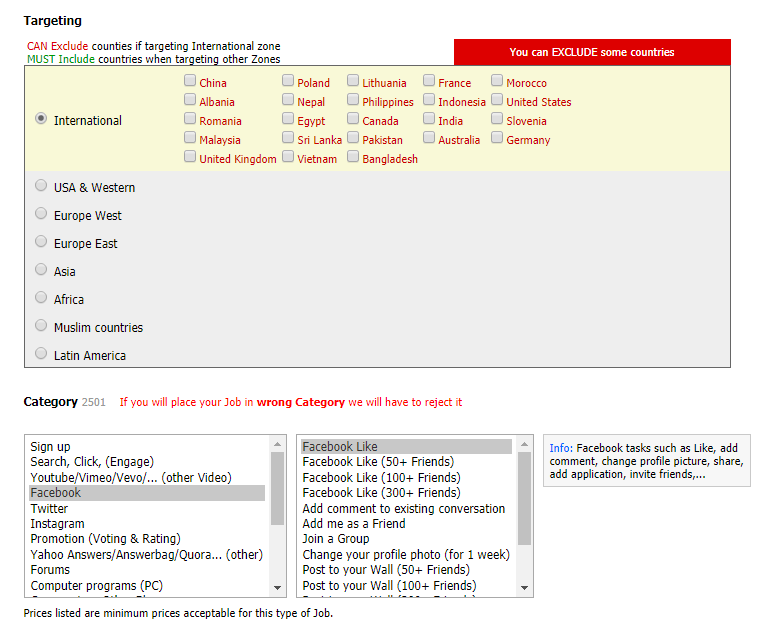
Task: Select the International targeting radio button
Action: [x=41, y=119]
